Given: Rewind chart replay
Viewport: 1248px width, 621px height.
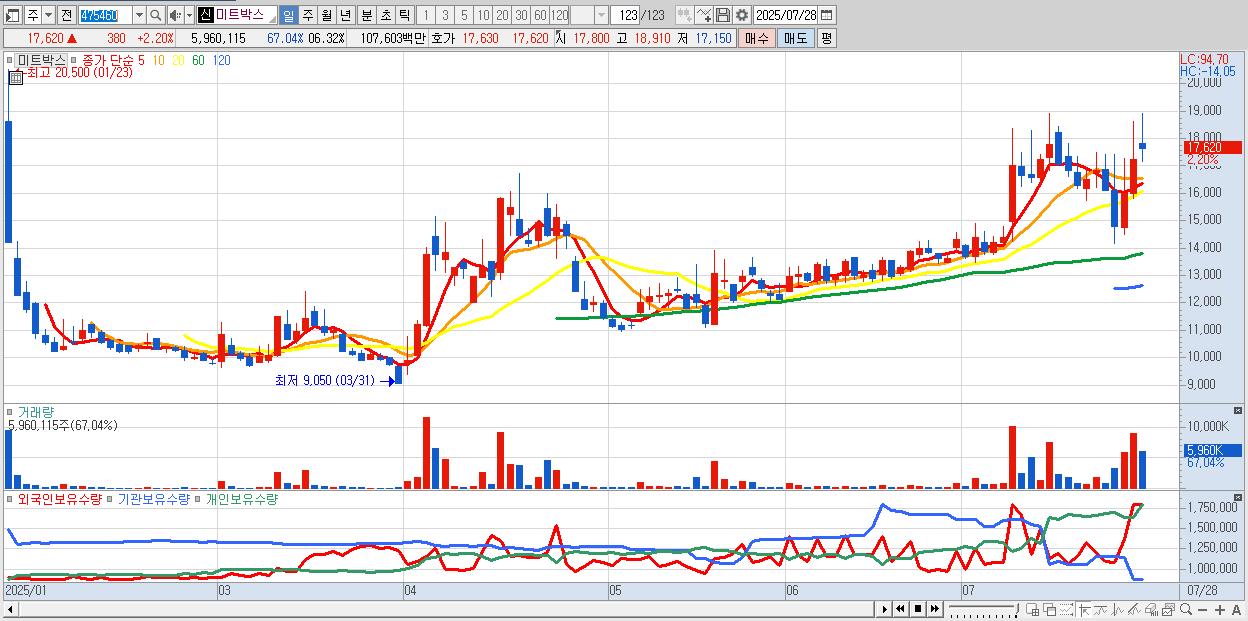Looking at the screenshot, I should coord(900,609).
